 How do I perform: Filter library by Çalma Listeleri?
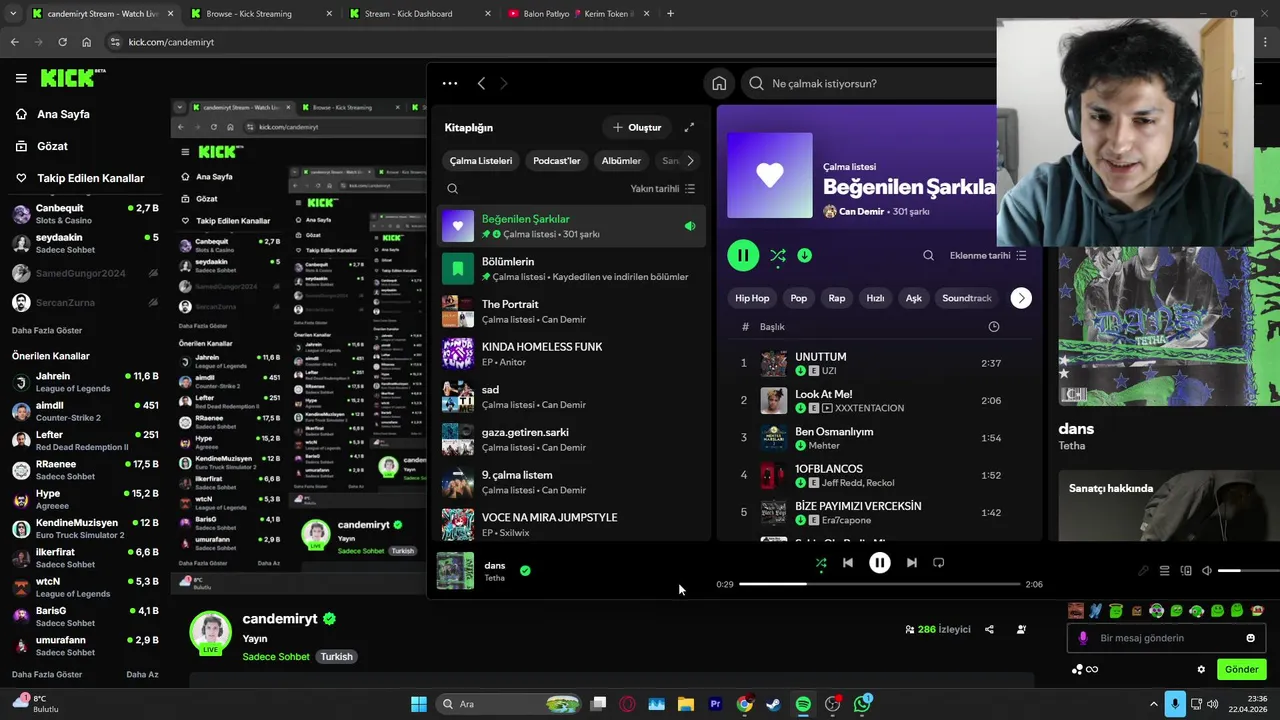point(481,161)
